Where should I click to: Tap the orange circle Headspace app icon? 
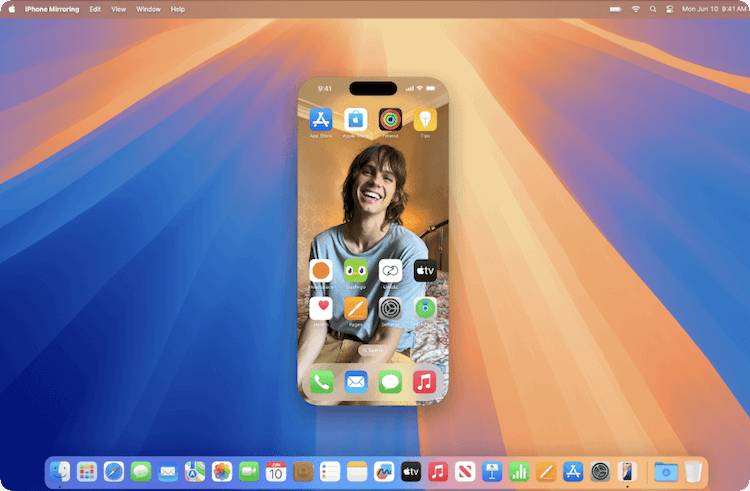tap(320, 271)
